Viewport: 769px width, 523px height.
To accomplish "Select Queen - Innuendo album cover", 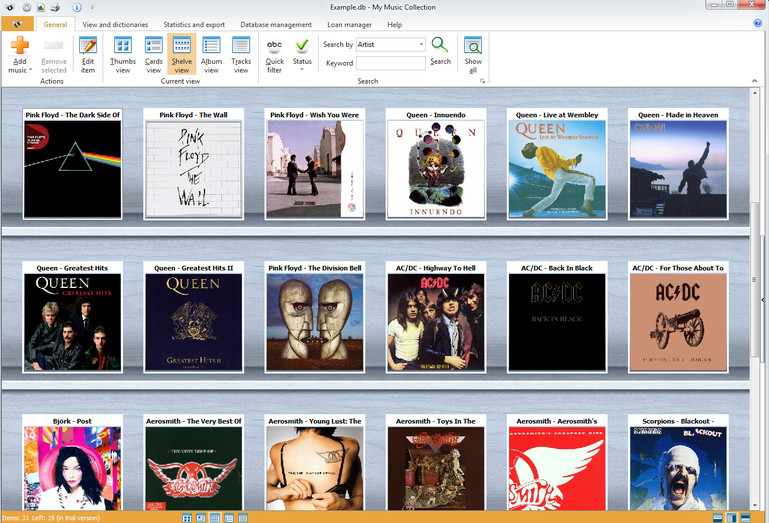I will (x=436, y=163).
